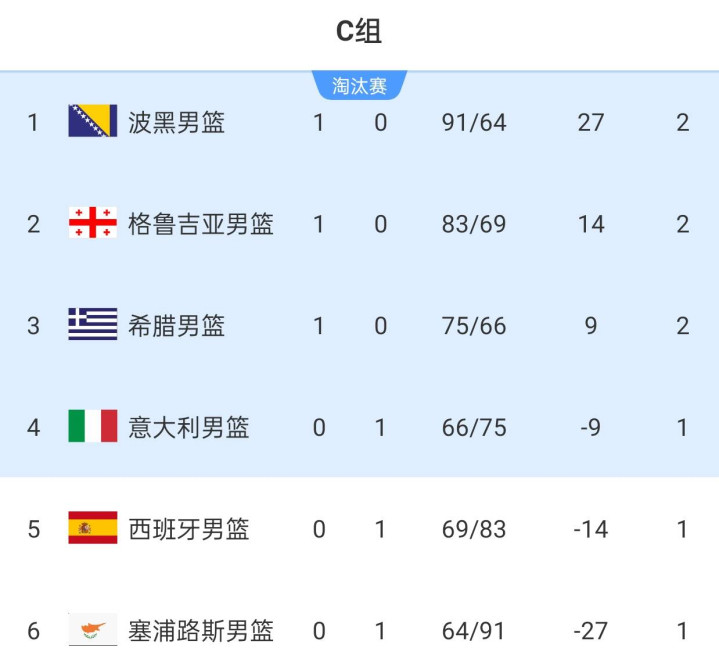Click the 91/64 score of 波黑男篮

[474, 122]
